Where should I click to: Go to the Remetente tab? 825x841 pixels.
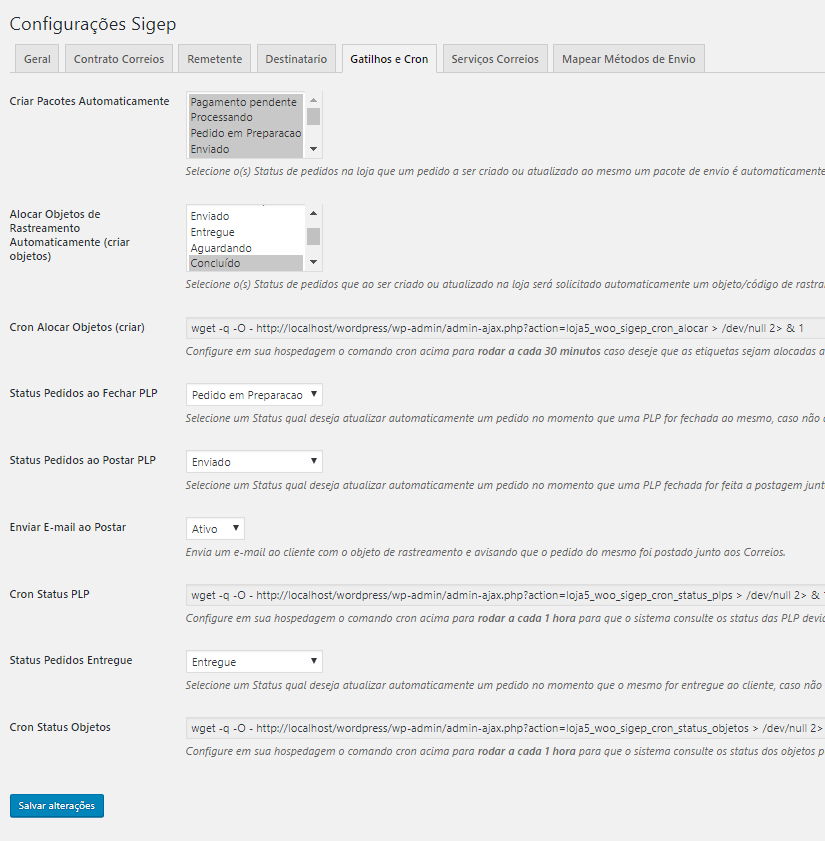tap(214, 59)
